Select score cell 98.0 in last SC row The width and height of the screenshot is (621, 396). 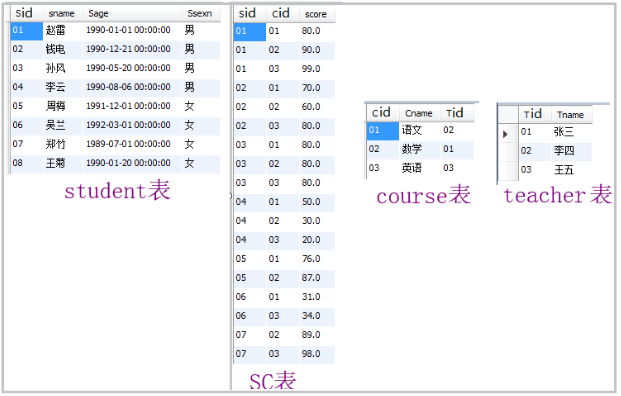[317, 354]
